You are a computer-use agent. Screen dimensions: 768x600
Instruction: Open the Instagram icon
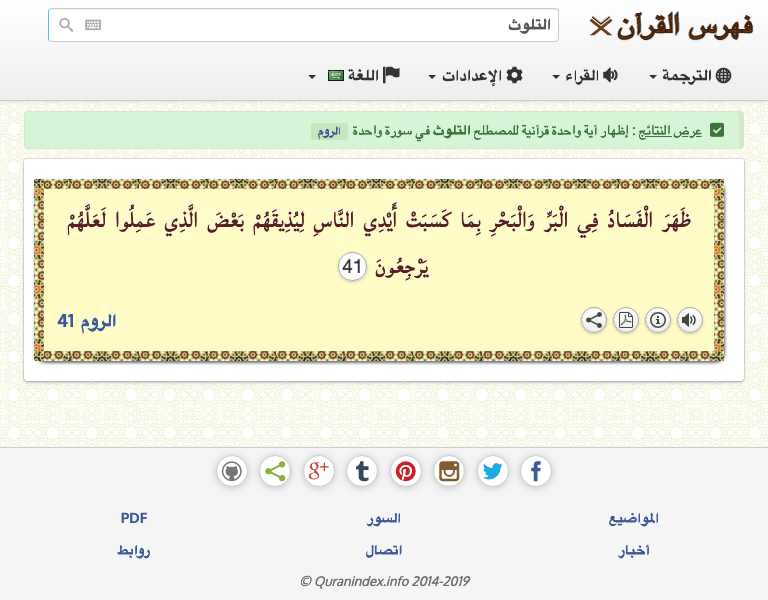tap(449, 471)
